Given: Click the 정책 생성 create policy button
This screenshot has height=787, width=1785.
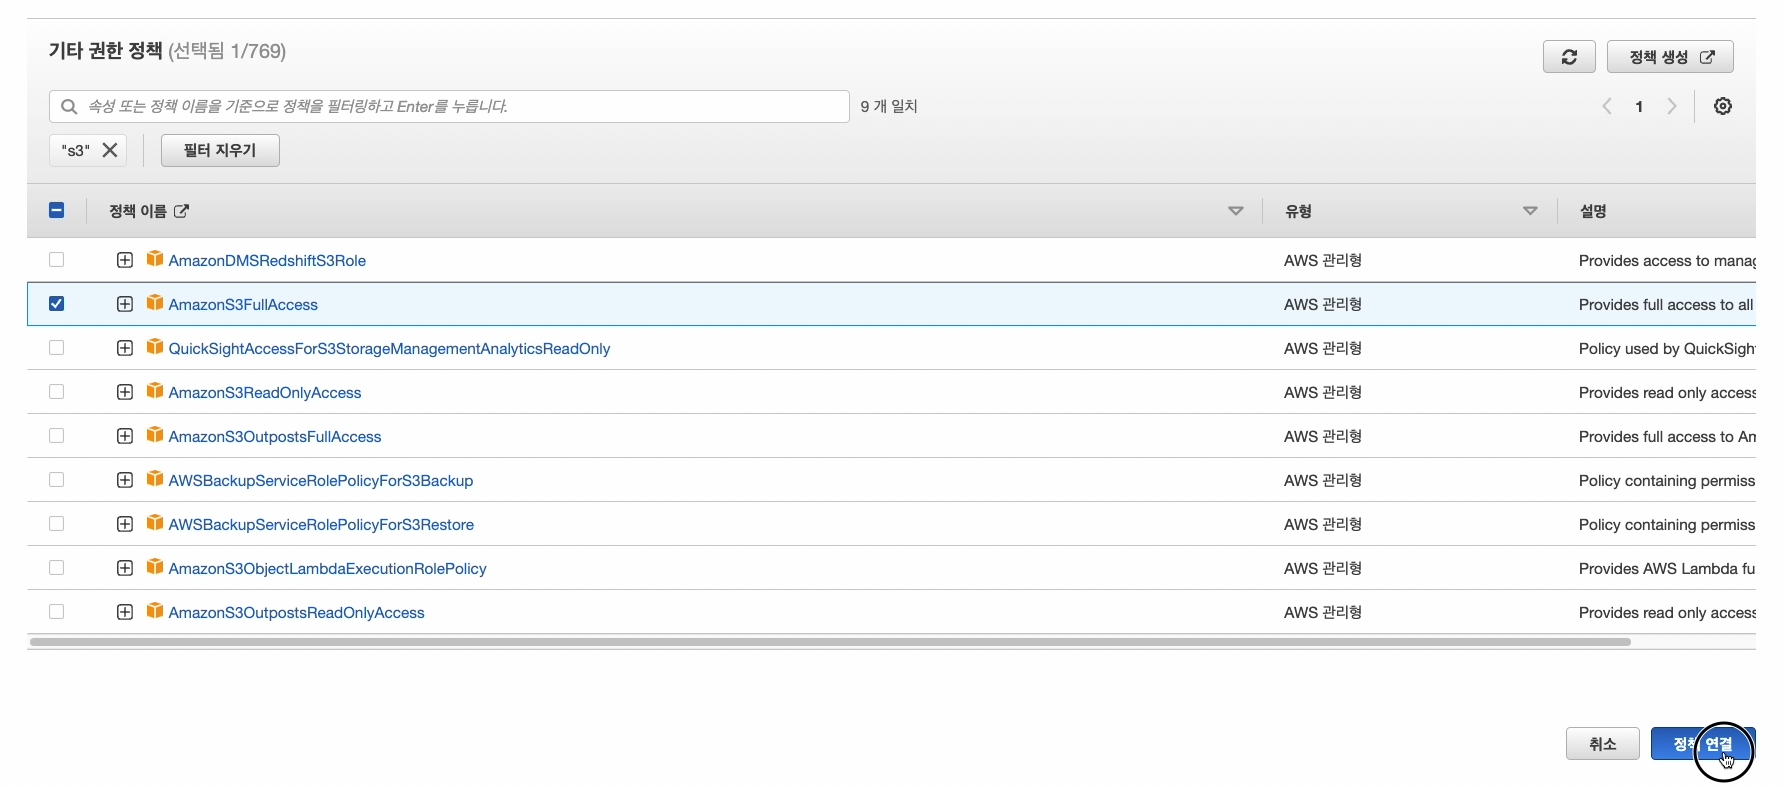Looking at the screenshot, I should 1670,57.
